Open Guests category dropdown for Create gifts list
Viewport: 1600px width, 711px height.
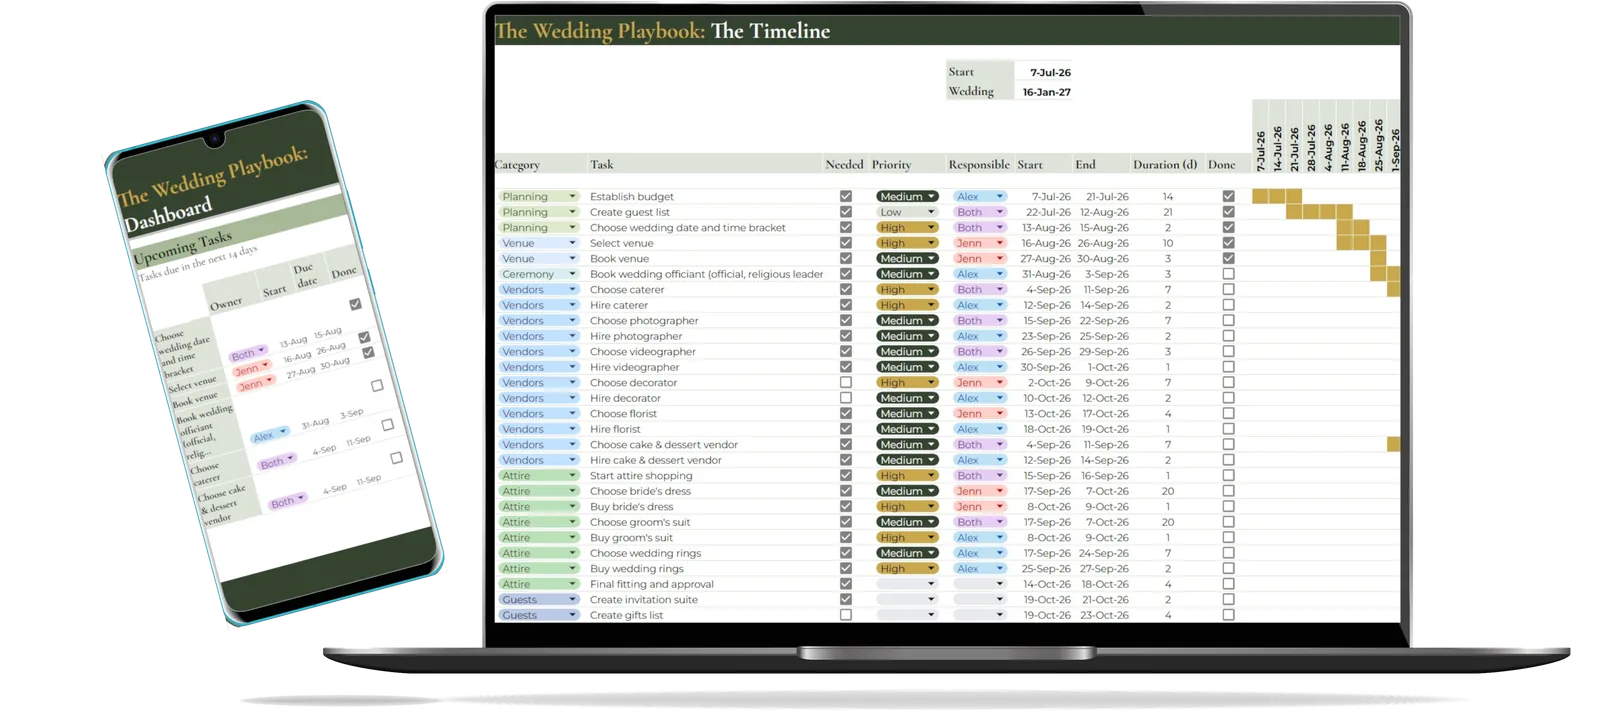[539, 615]
